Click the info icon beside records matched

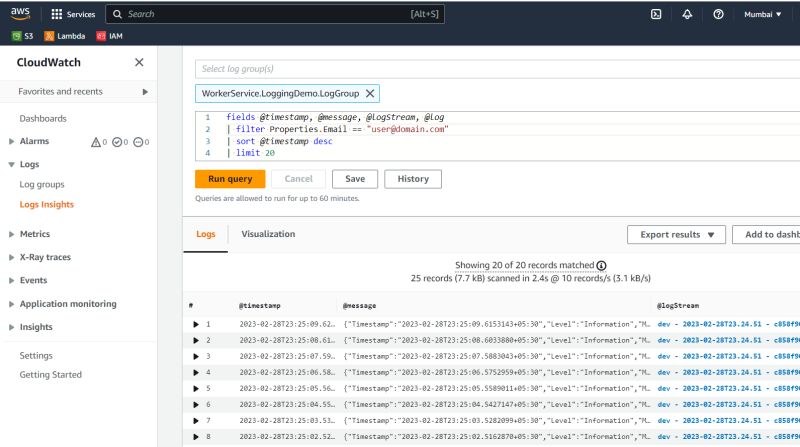pyautogui.click(x=602, y=265)
